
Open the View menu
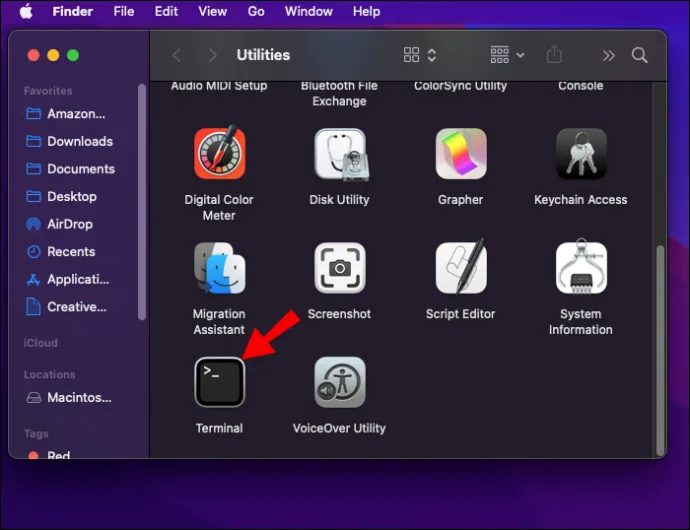point(212,11)
